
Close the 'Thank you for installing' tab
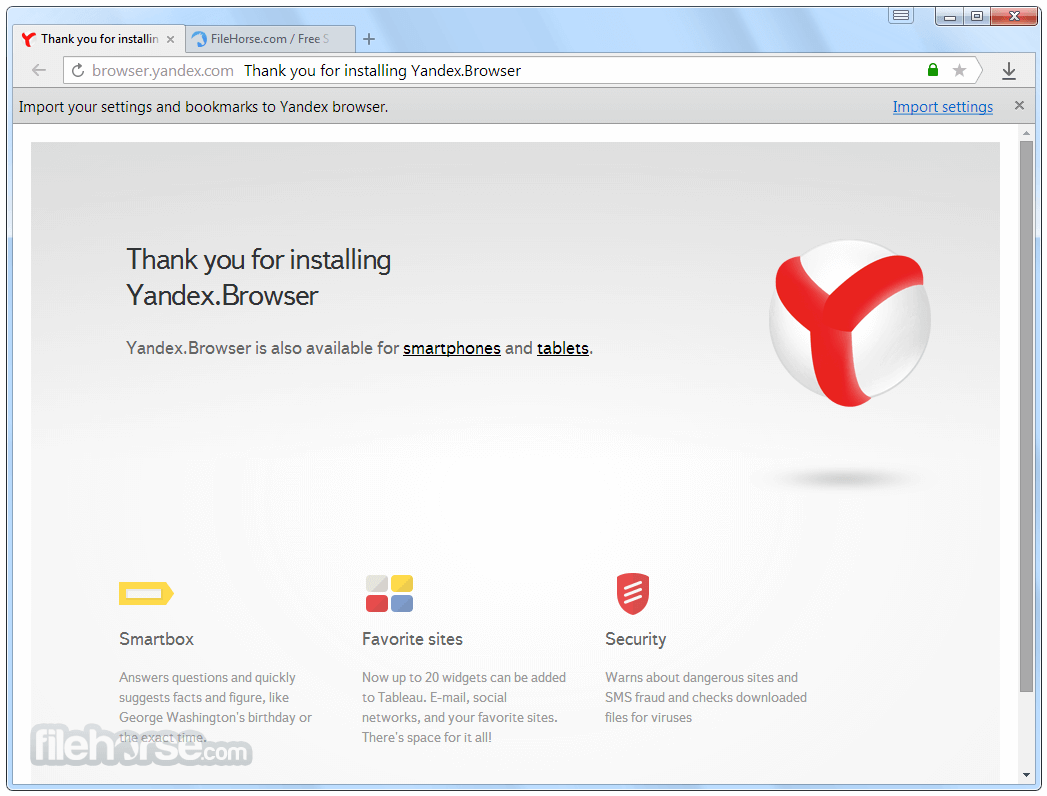(170, 39)
